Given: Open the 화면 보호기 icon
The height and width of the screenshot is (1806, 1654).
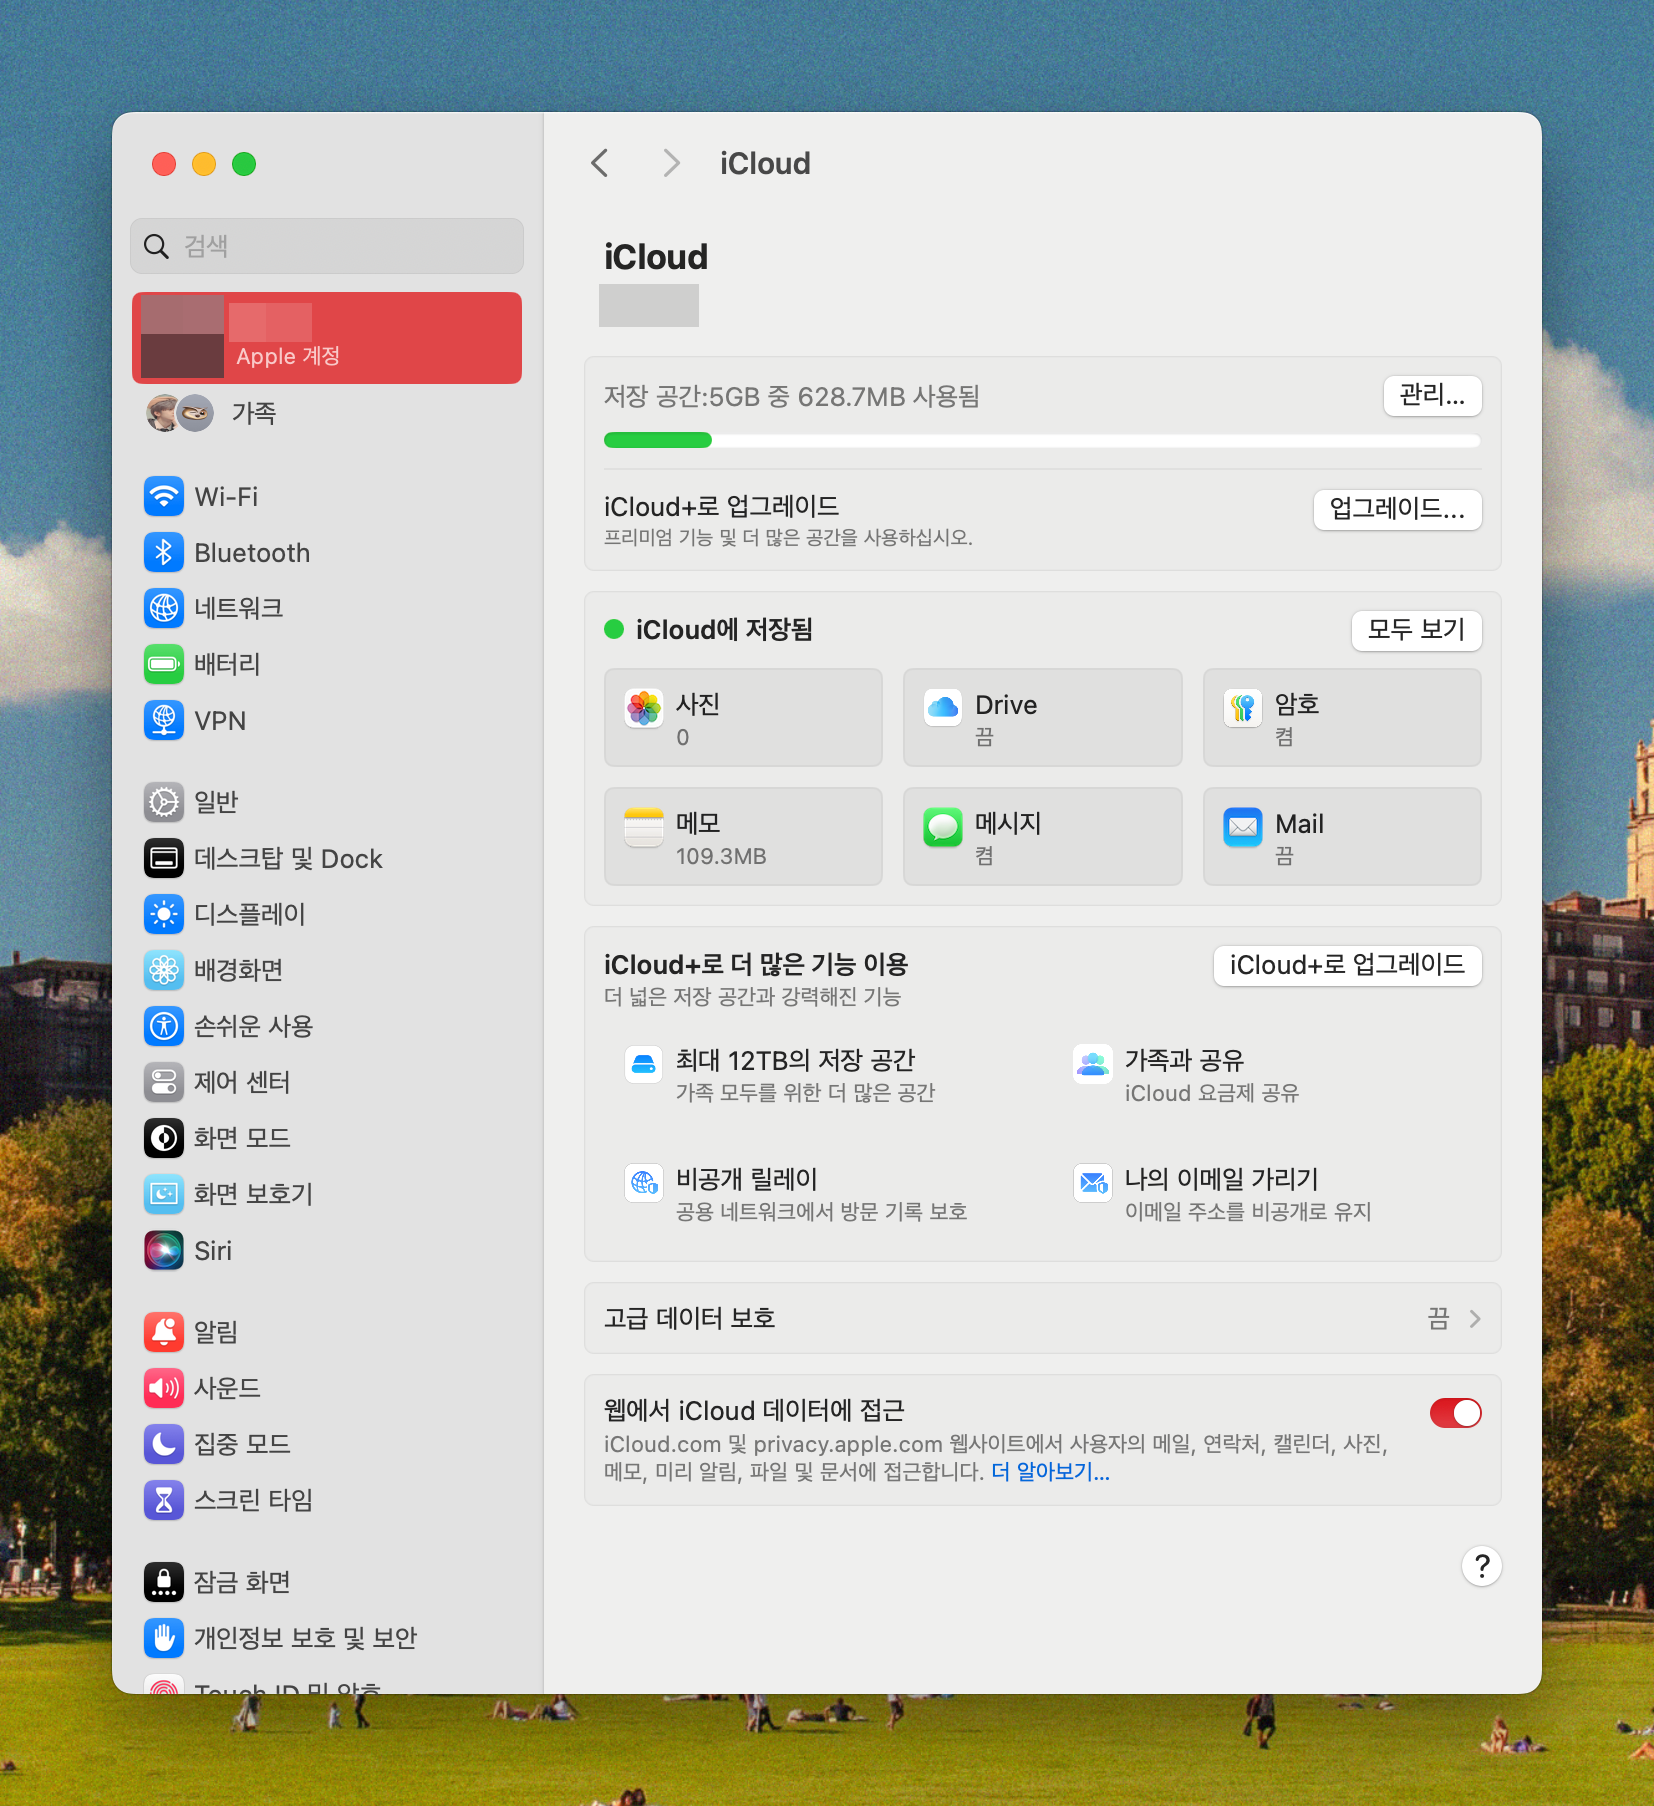Looking at the screenshot, I should click(164, 1194).
